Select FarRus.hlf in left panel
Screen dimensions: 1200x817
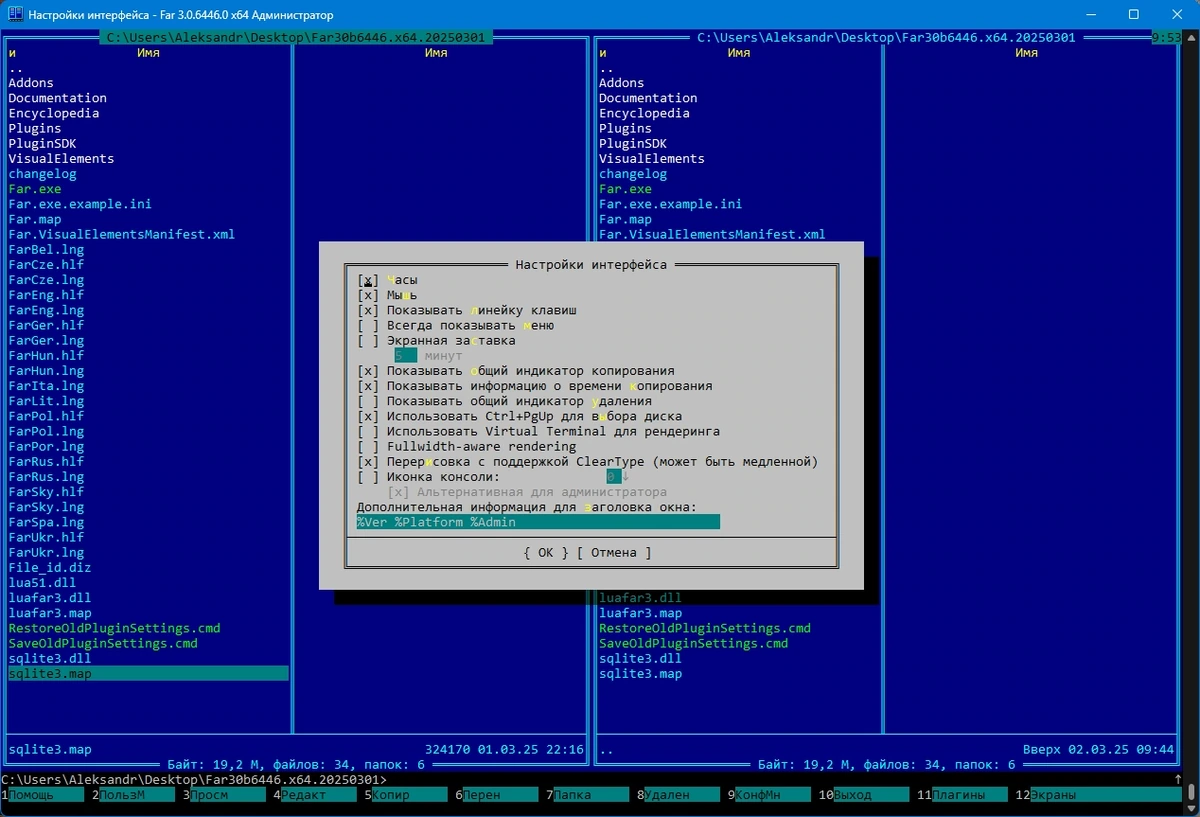(x=46, y=462)
